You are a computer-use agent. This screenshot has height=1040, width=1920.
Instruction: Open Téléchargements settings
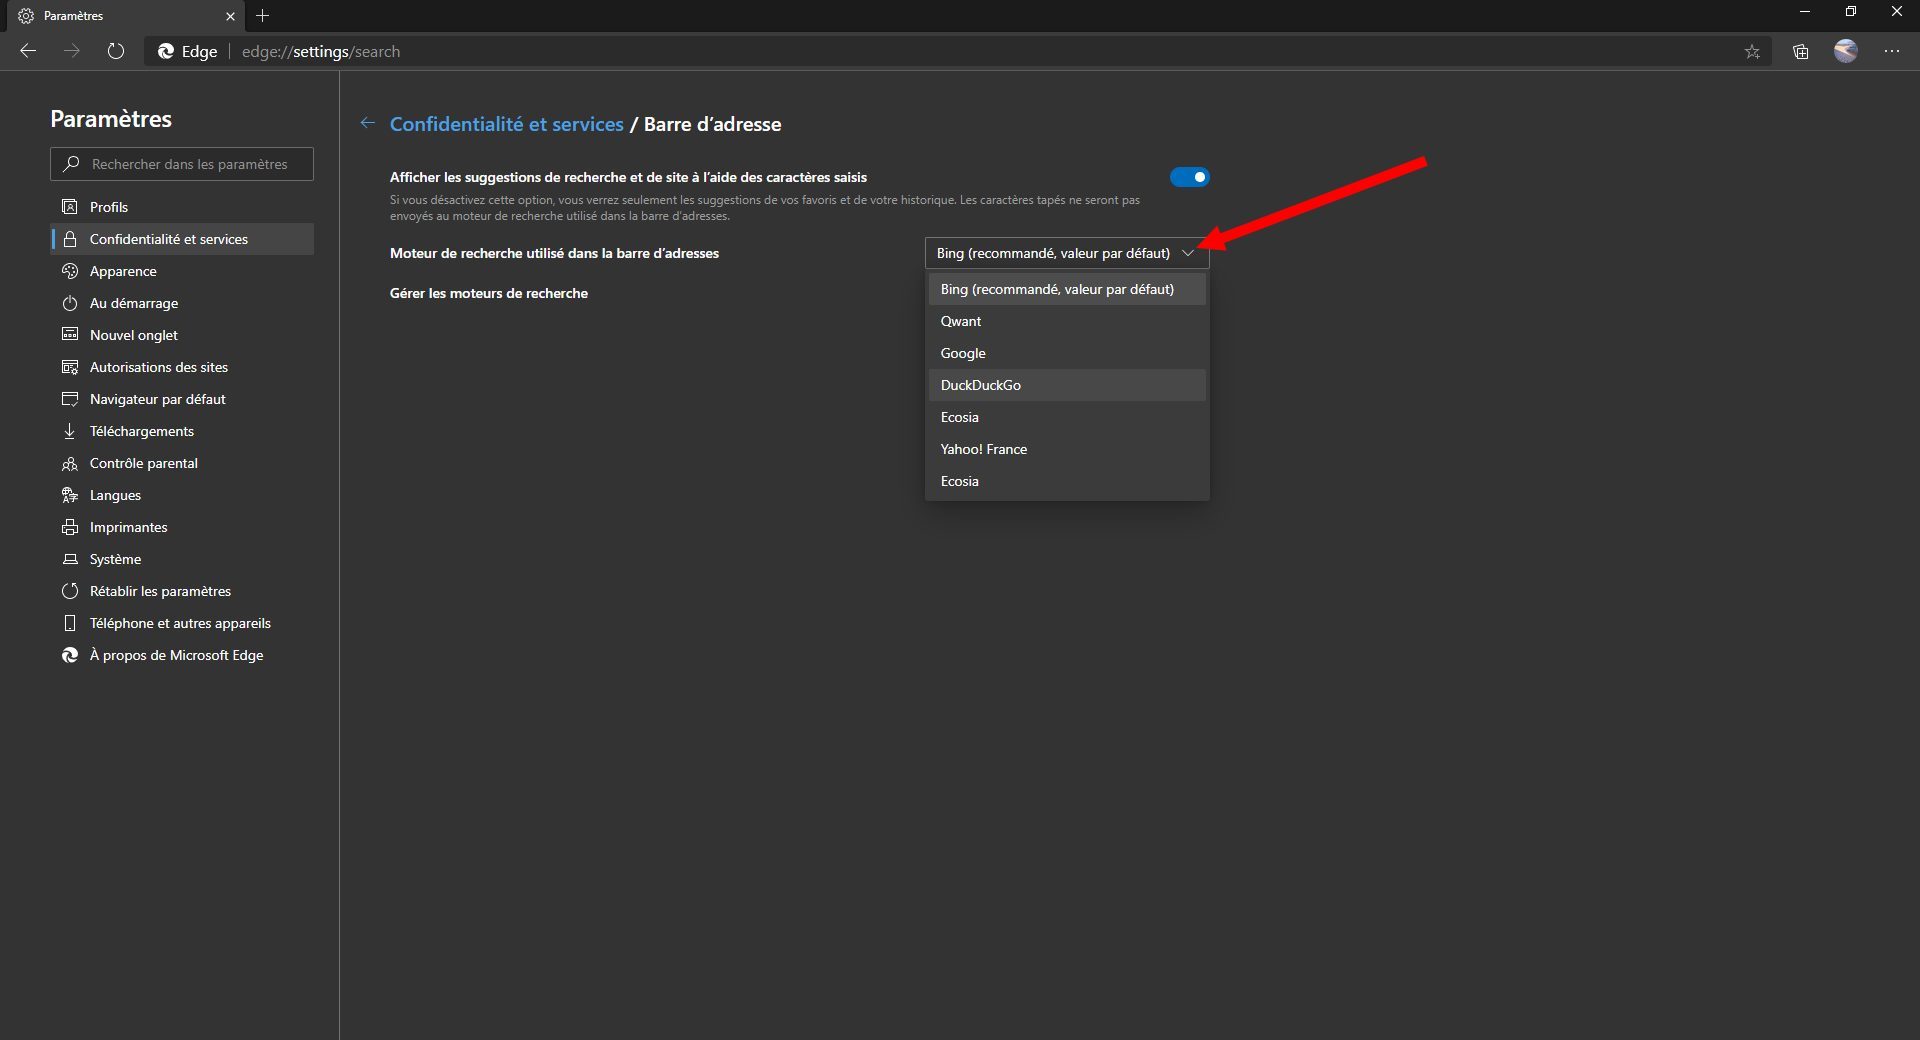(182, 431)
